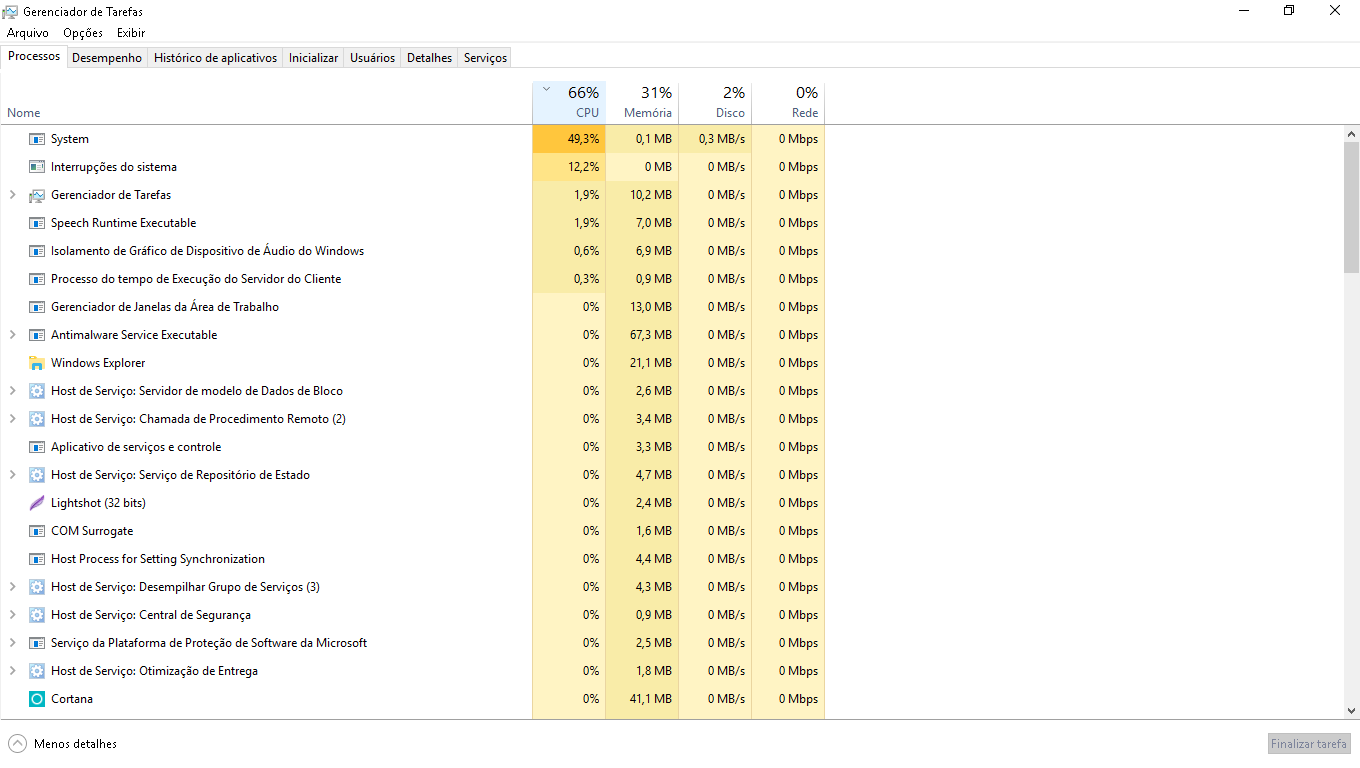This screenshot has height=768, width=1360.
Task: Expand Host de Serviço: Central de Segurança
Action: (x=12, y=615)
